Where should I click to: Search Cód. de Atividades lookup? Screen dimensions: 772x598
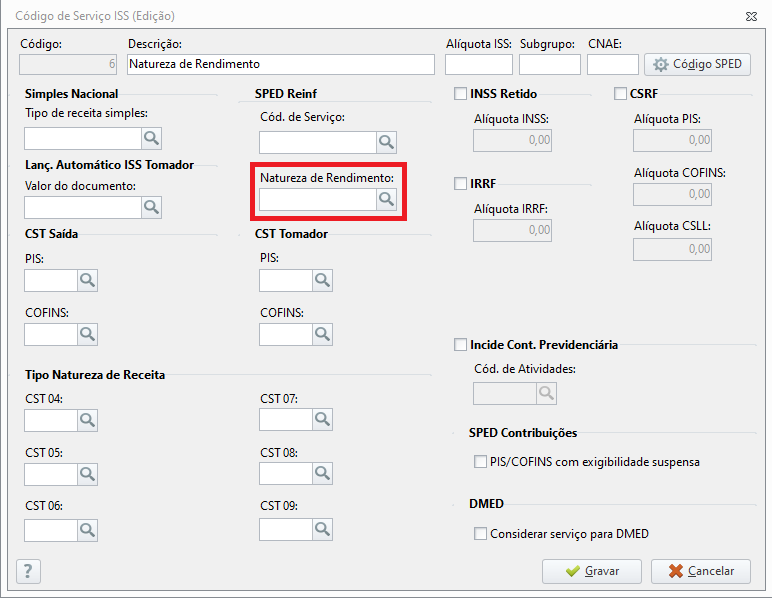click(547, 393)
